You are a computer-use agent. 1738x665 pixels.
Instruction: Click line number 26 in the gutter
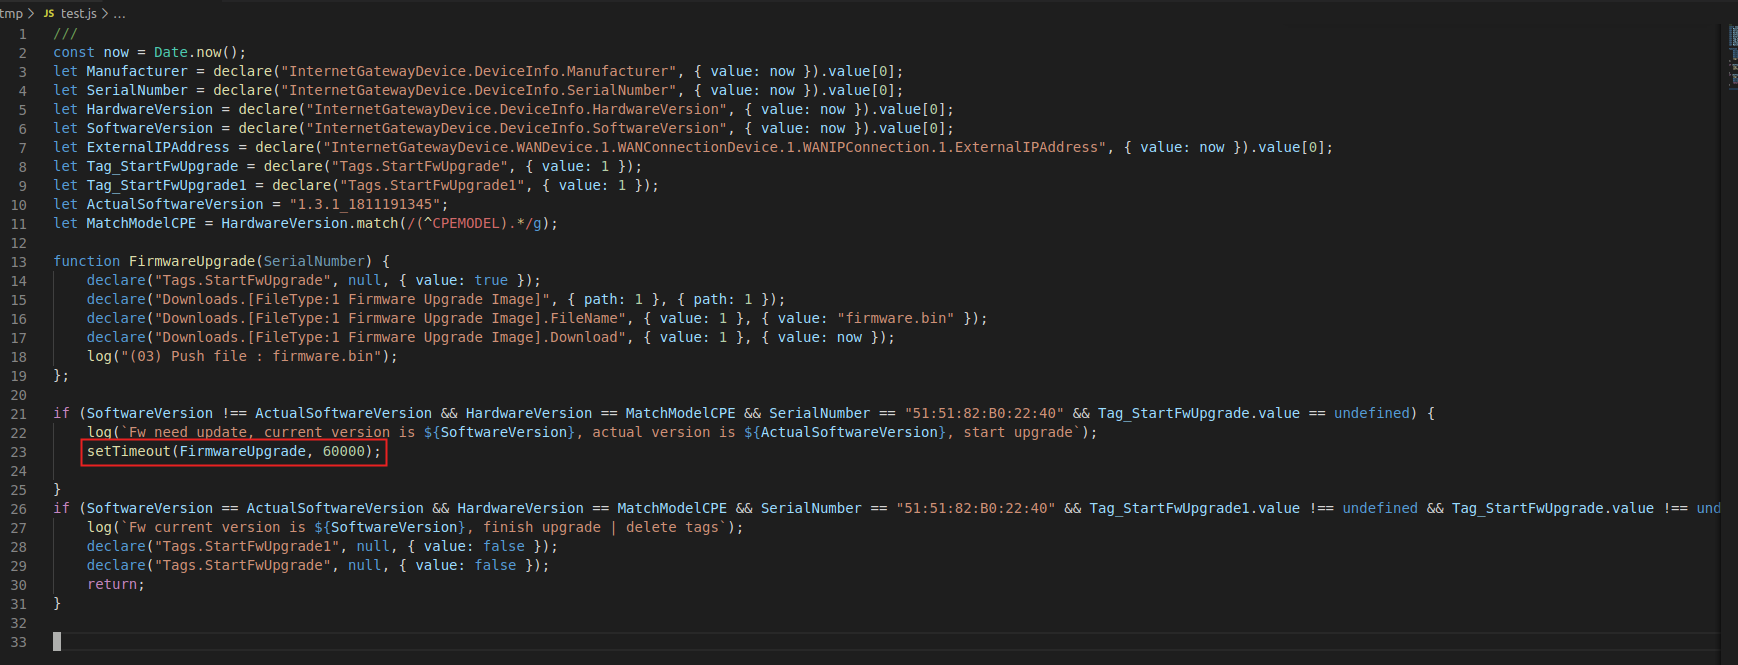(x=19, y=509)
